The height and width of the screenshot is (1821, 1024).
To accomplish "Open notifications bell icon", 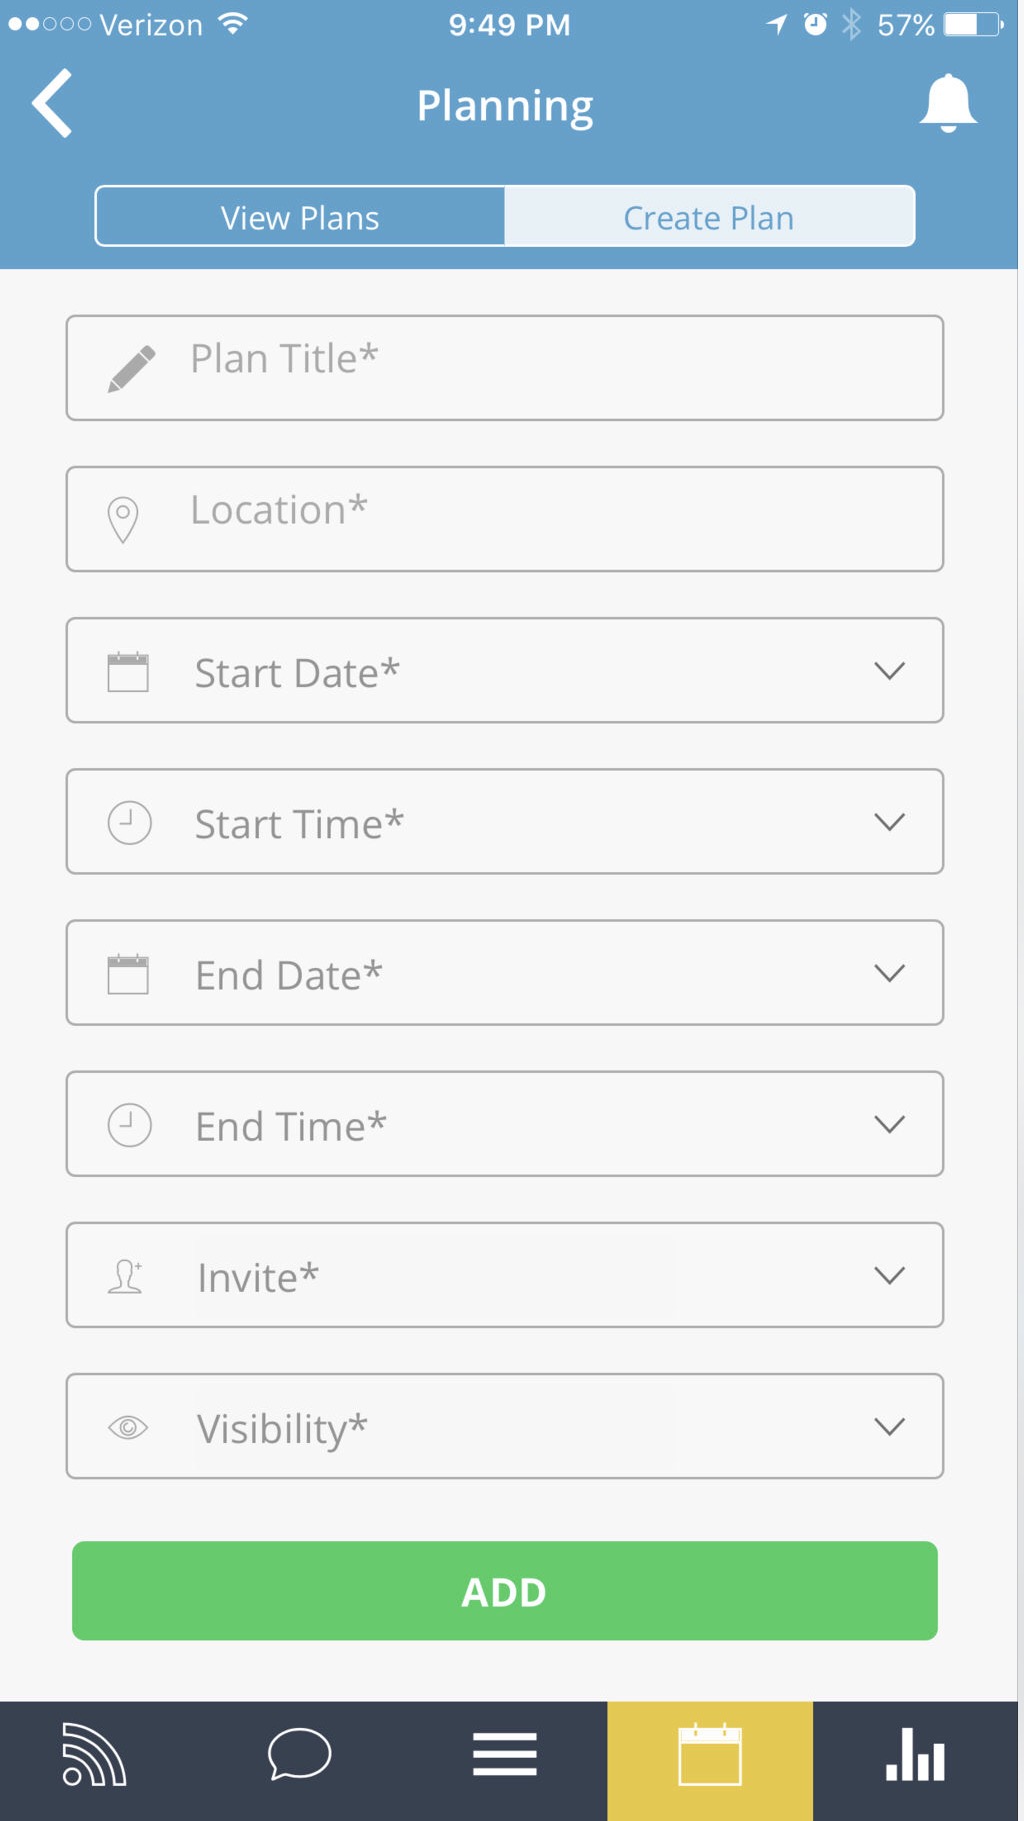I will (x=947, y=103).
